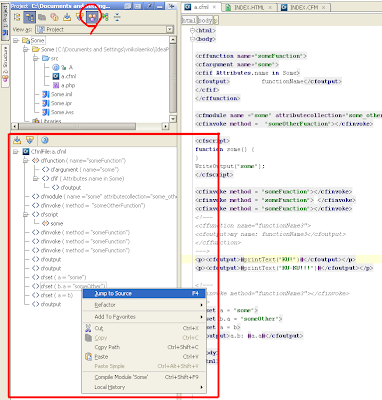Click the body breadcrumb above editor
The height and width of the screenshot is (400, 382).
(205, 20)
